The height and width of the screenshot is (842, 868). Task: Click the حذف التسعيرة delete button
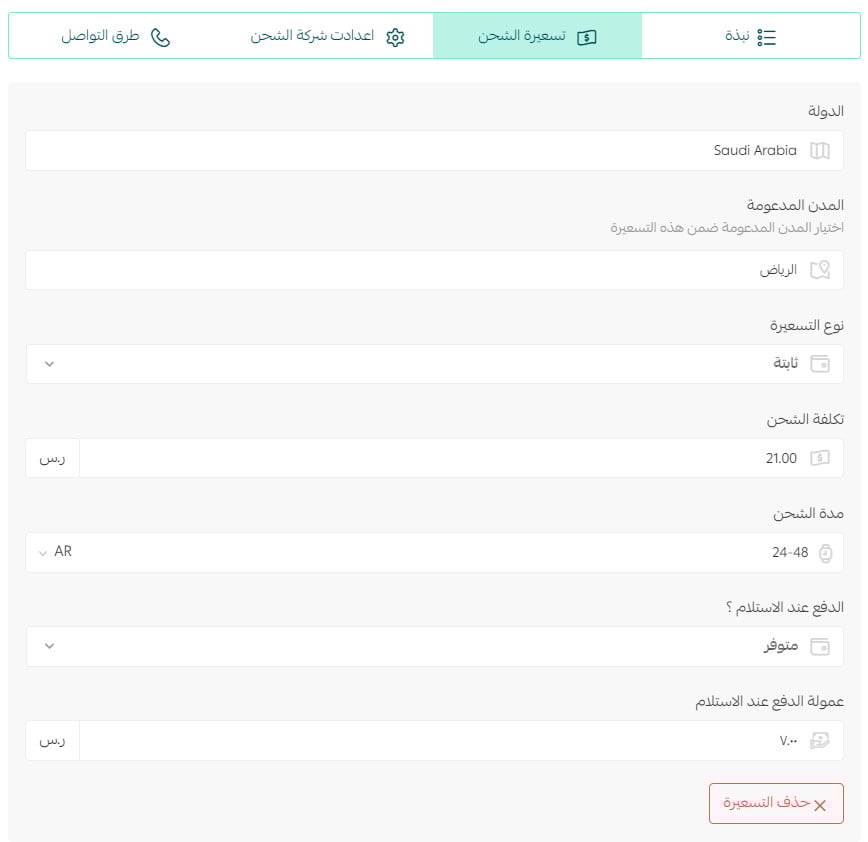776,803
